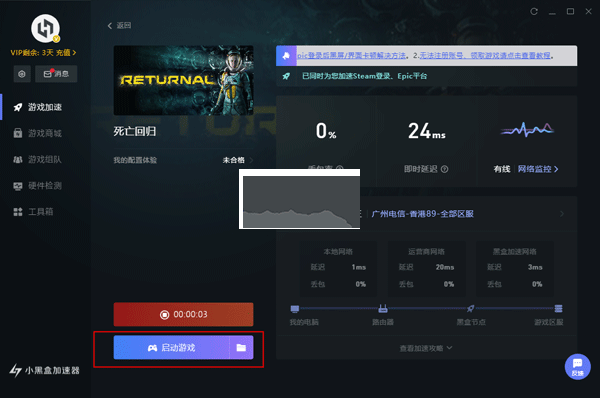Image resolution: width=600 pixels, height=398 pixels.
Task: Click rocket icon beside Steam acceleration notice
Action: (286, 76)
